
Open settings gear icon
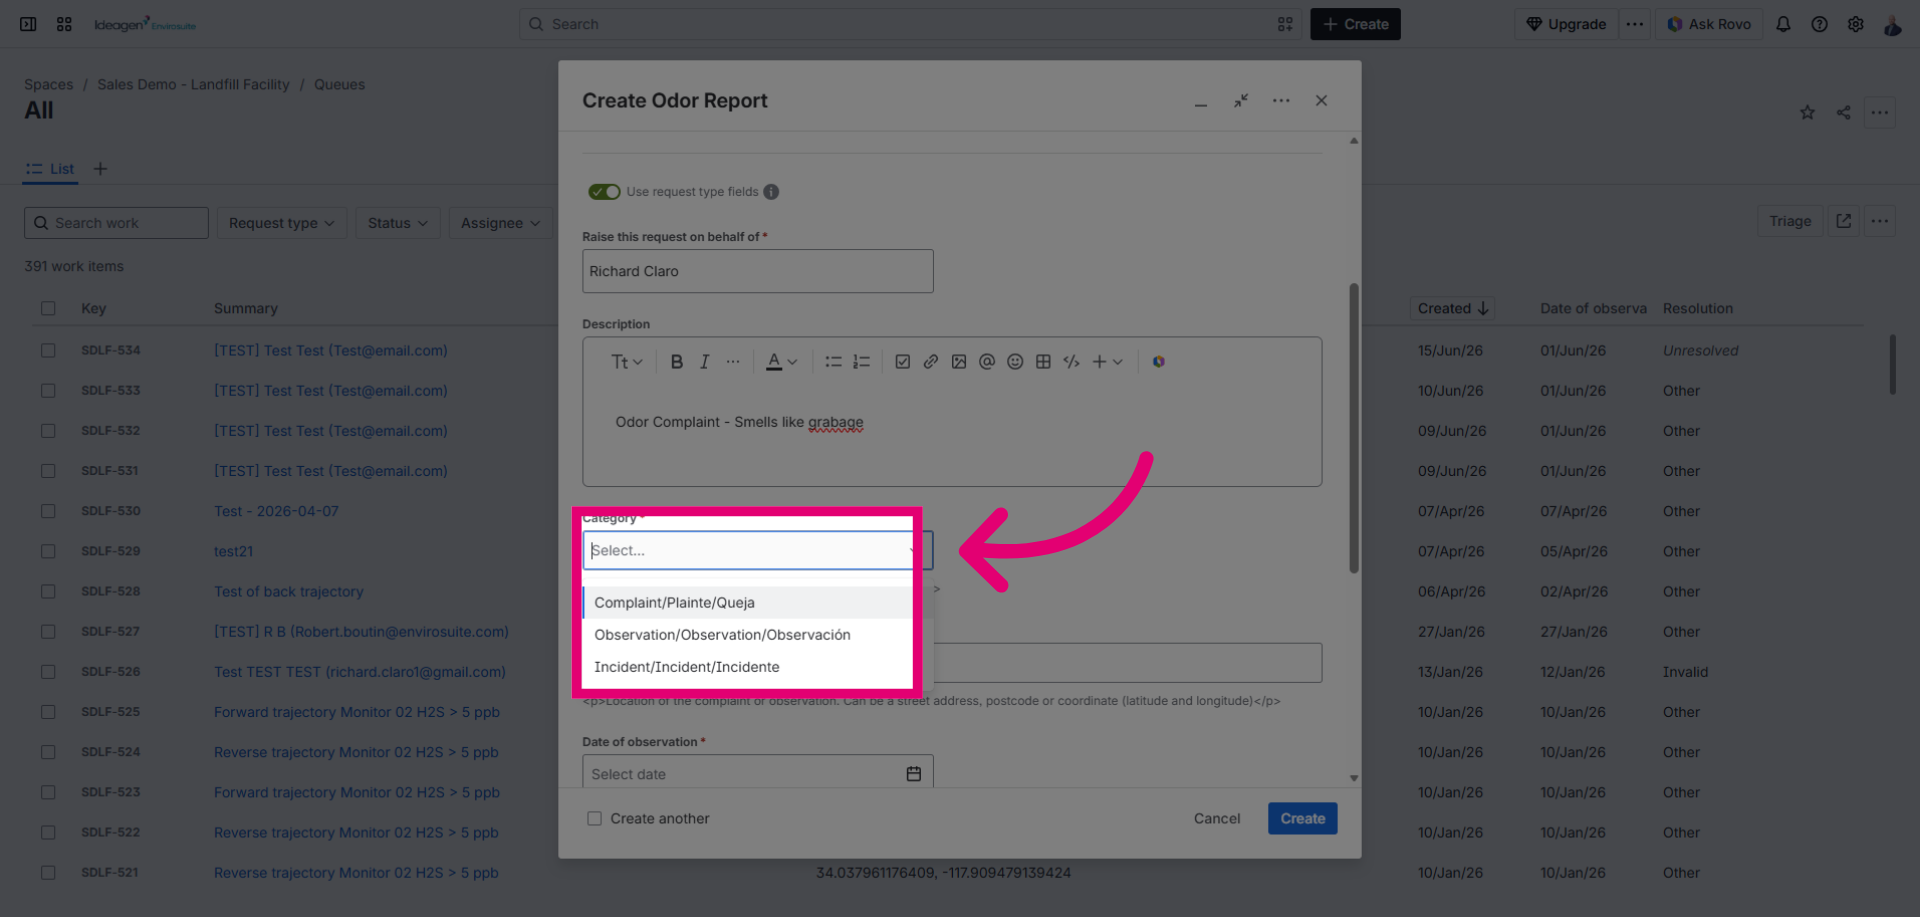[x=1855, y=24]
